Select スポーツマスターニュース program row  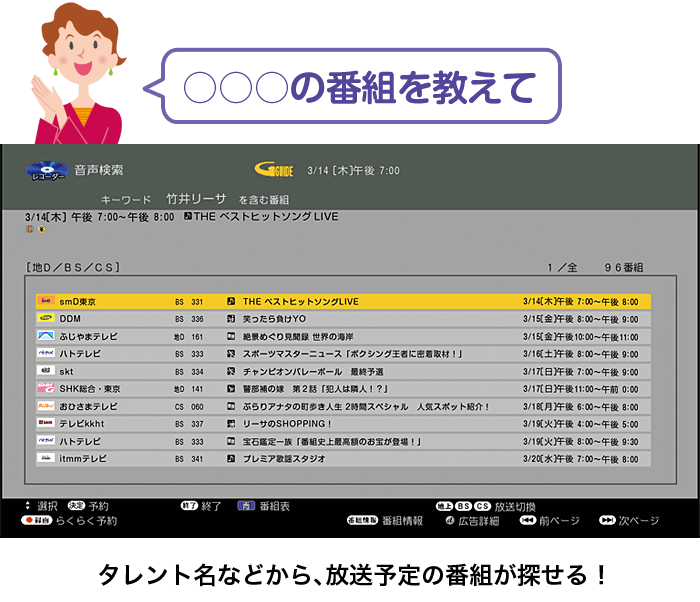tap(343, 354)
